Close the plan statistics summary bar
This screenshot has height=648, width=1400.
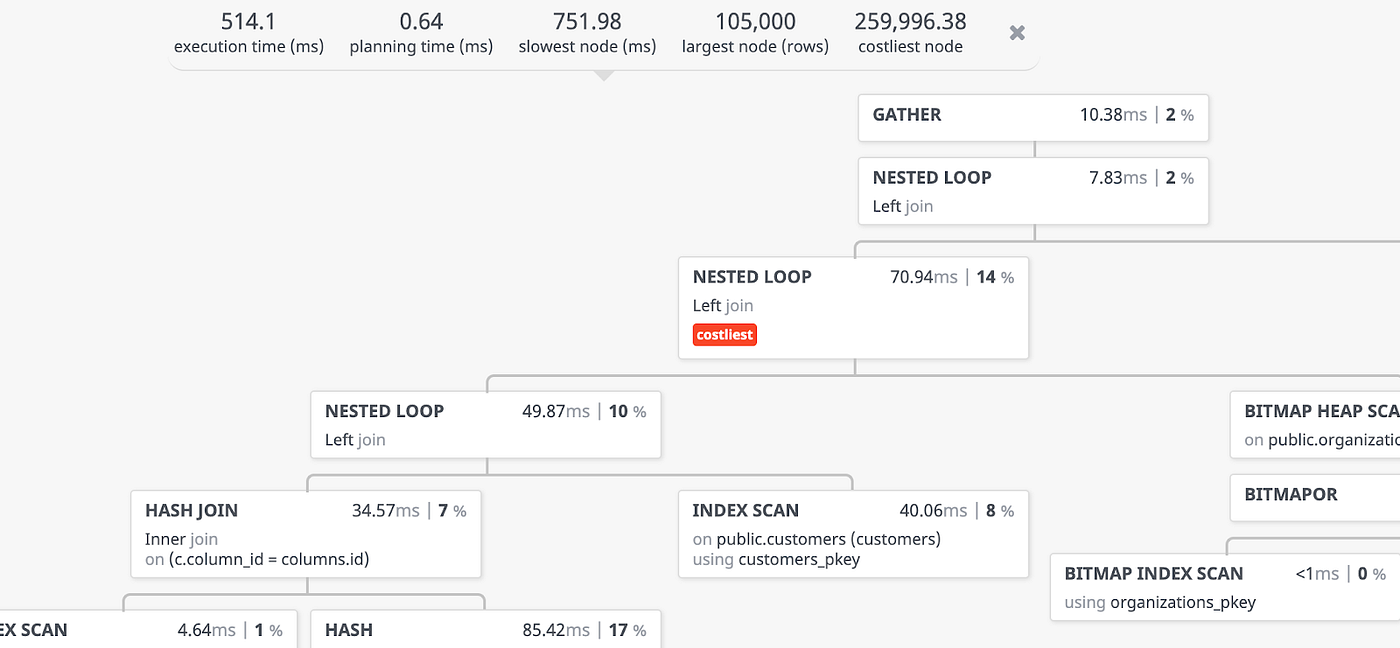[x=1017, y=33]
